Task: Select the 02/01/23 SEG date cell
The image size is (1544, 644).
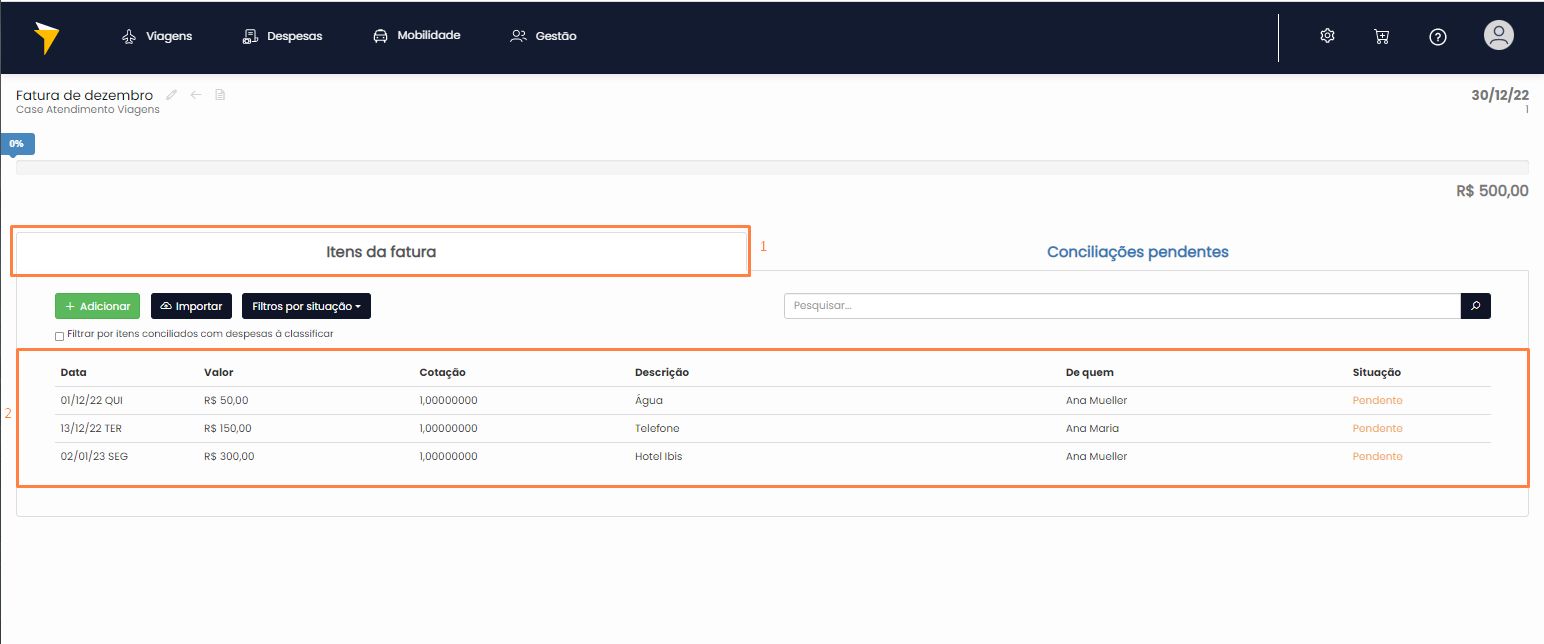Action: [94, 456]
